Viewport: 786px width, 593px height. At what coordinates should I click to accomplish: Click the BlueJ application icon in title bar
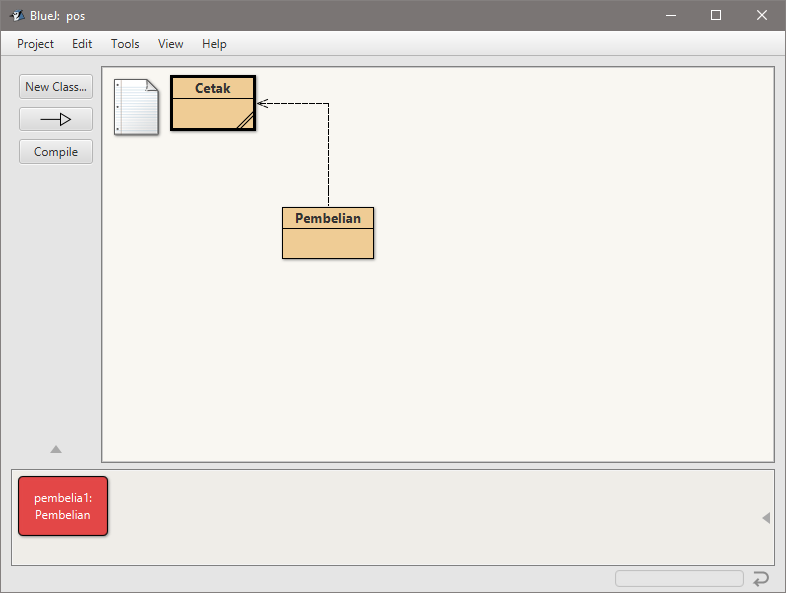[x=18, y=16]
